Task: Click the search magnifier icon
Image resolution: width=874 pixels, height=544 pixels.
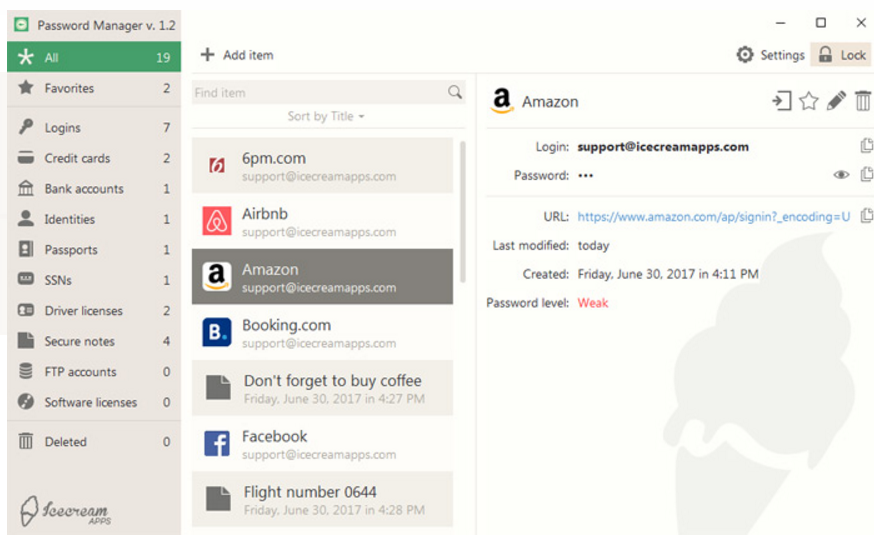Action: 455,92
